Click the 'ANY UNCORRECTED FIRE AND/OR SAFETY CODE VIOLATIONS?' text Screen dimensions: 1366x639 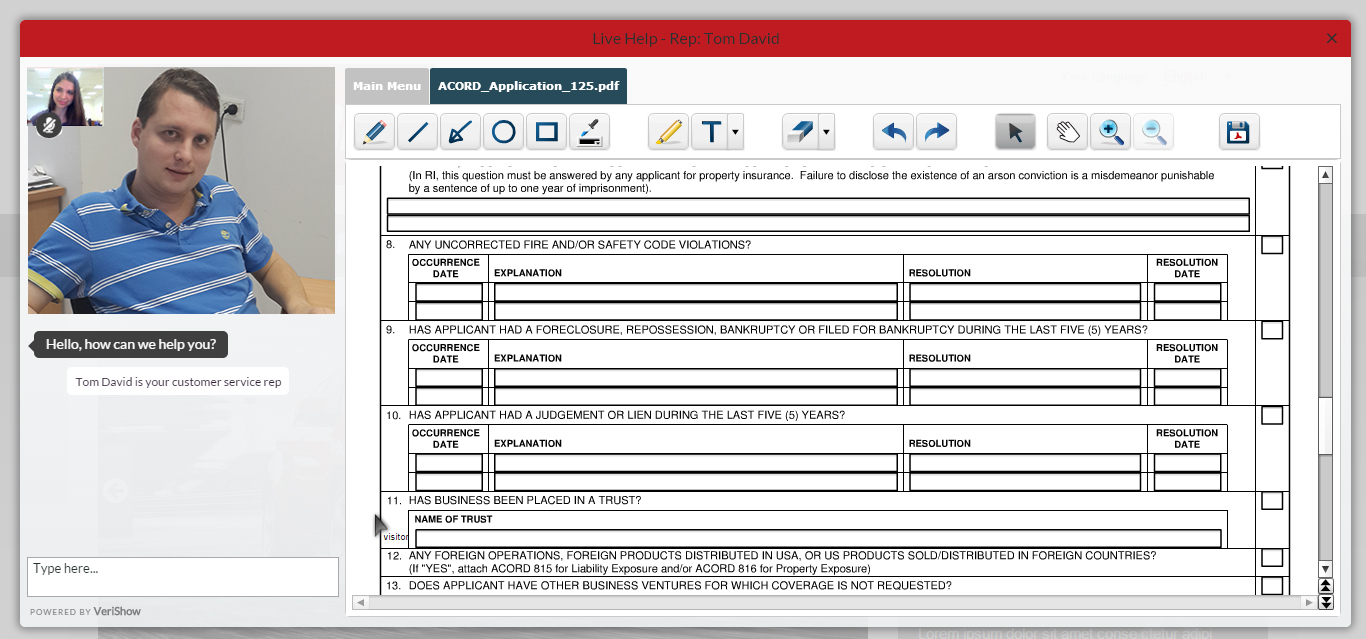[x=580, y=245]
